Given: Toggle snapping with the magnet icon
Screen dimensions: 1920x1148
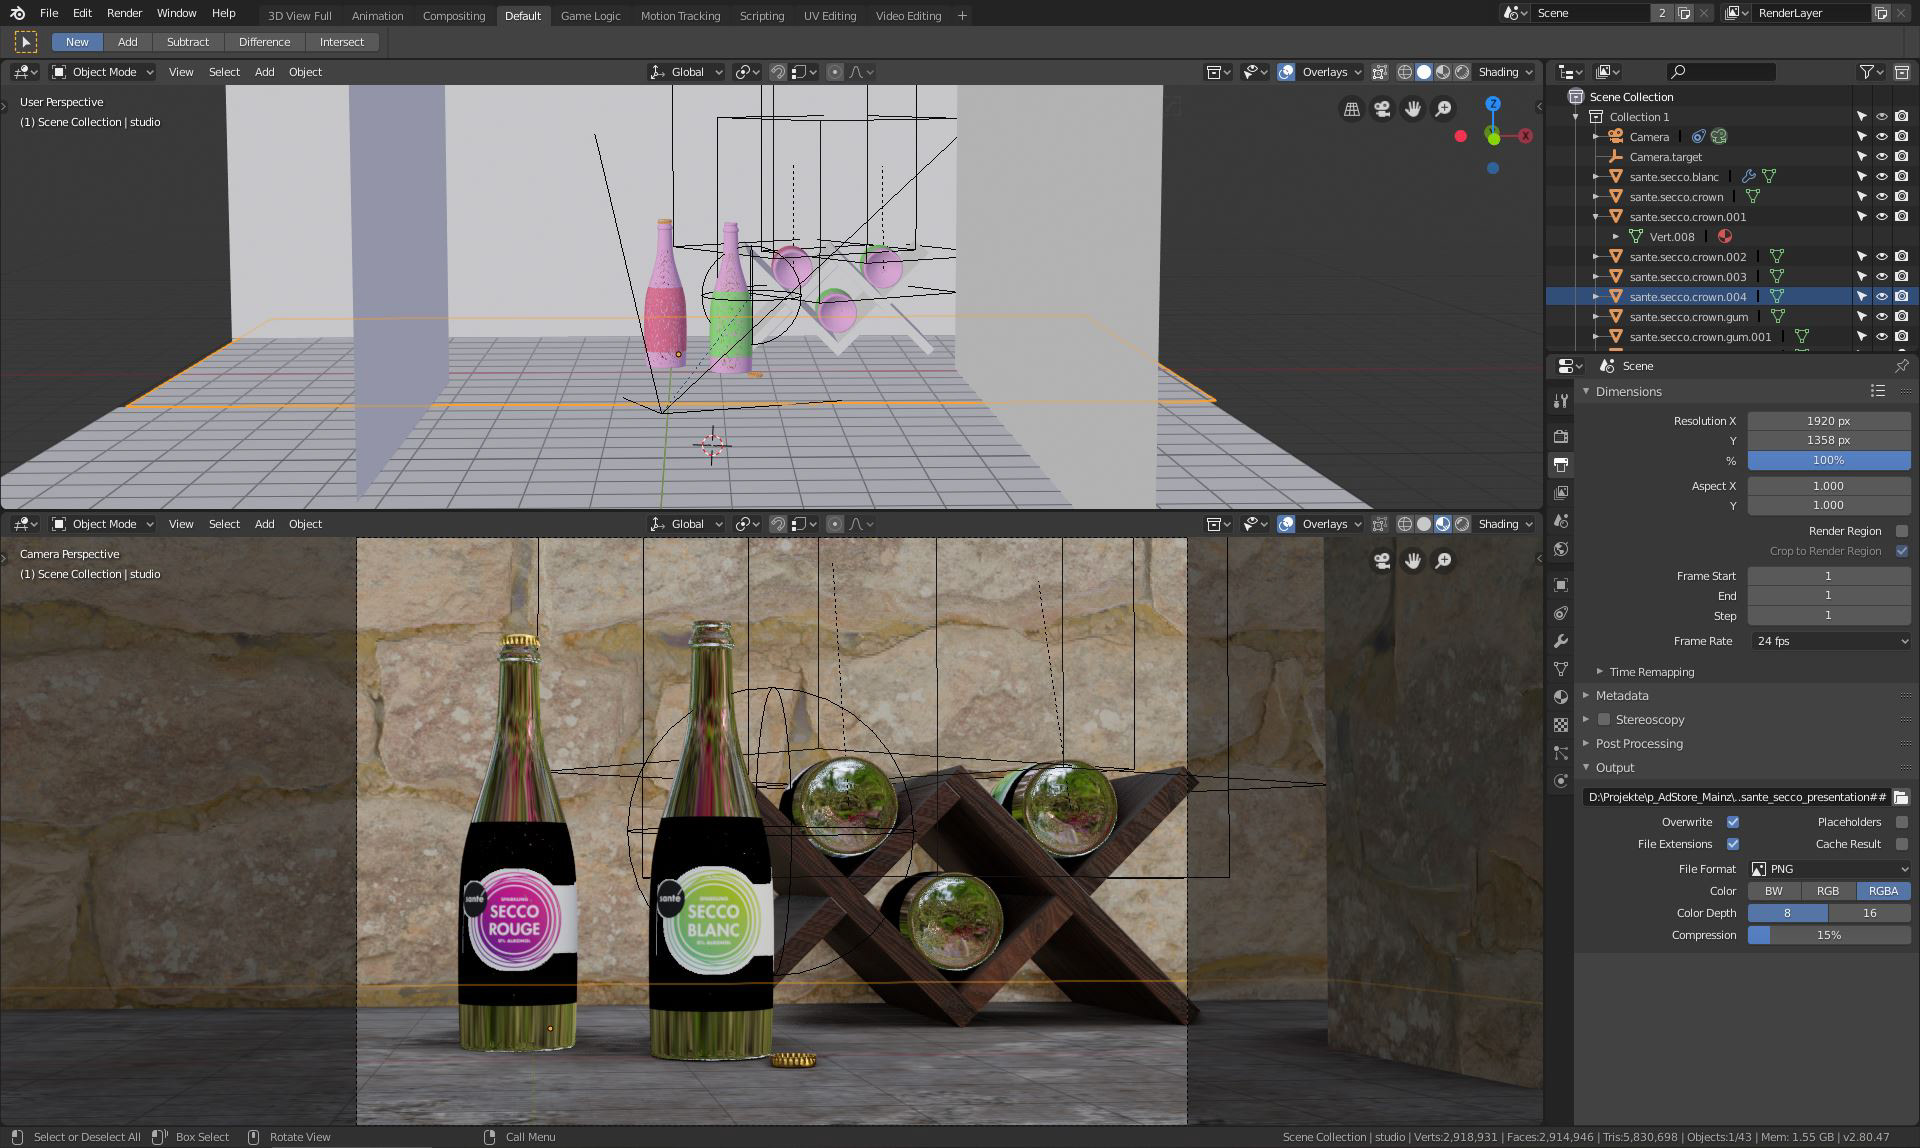Looking at the screenshot, I should [778, 71].
